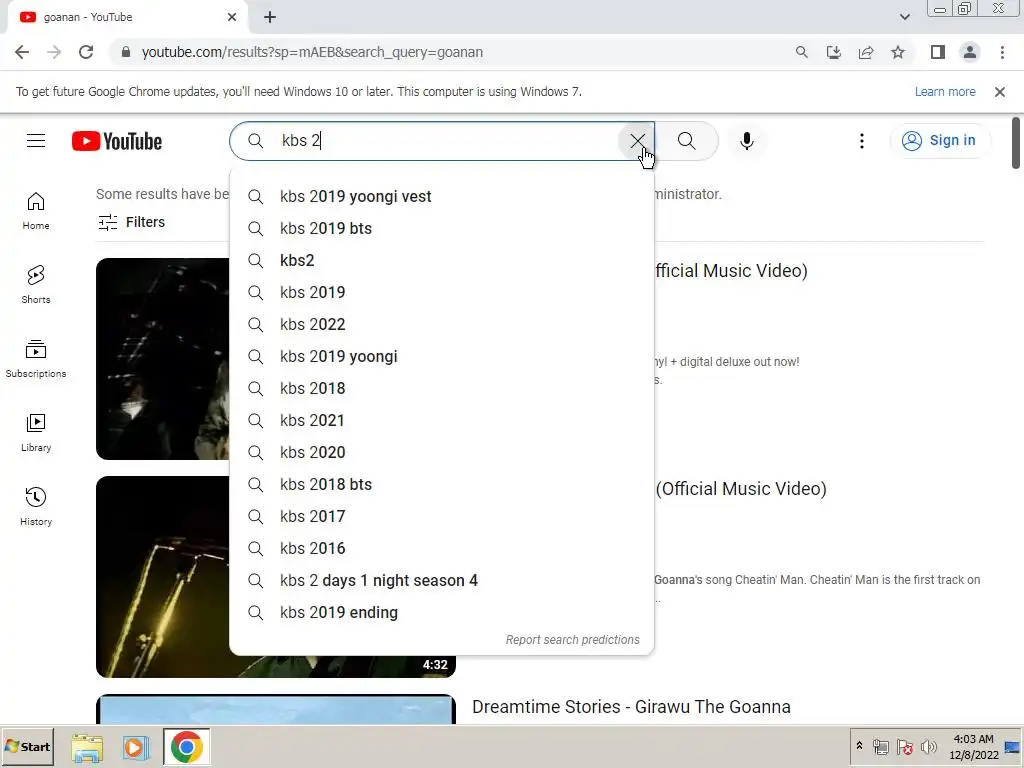Choose the 'kbs2' suggestion

(441, 261)
